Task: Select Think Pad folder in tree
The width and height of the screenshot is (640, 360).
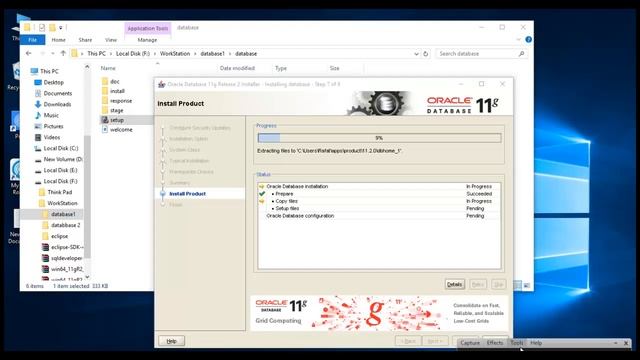Action: (x=59, y=192)
